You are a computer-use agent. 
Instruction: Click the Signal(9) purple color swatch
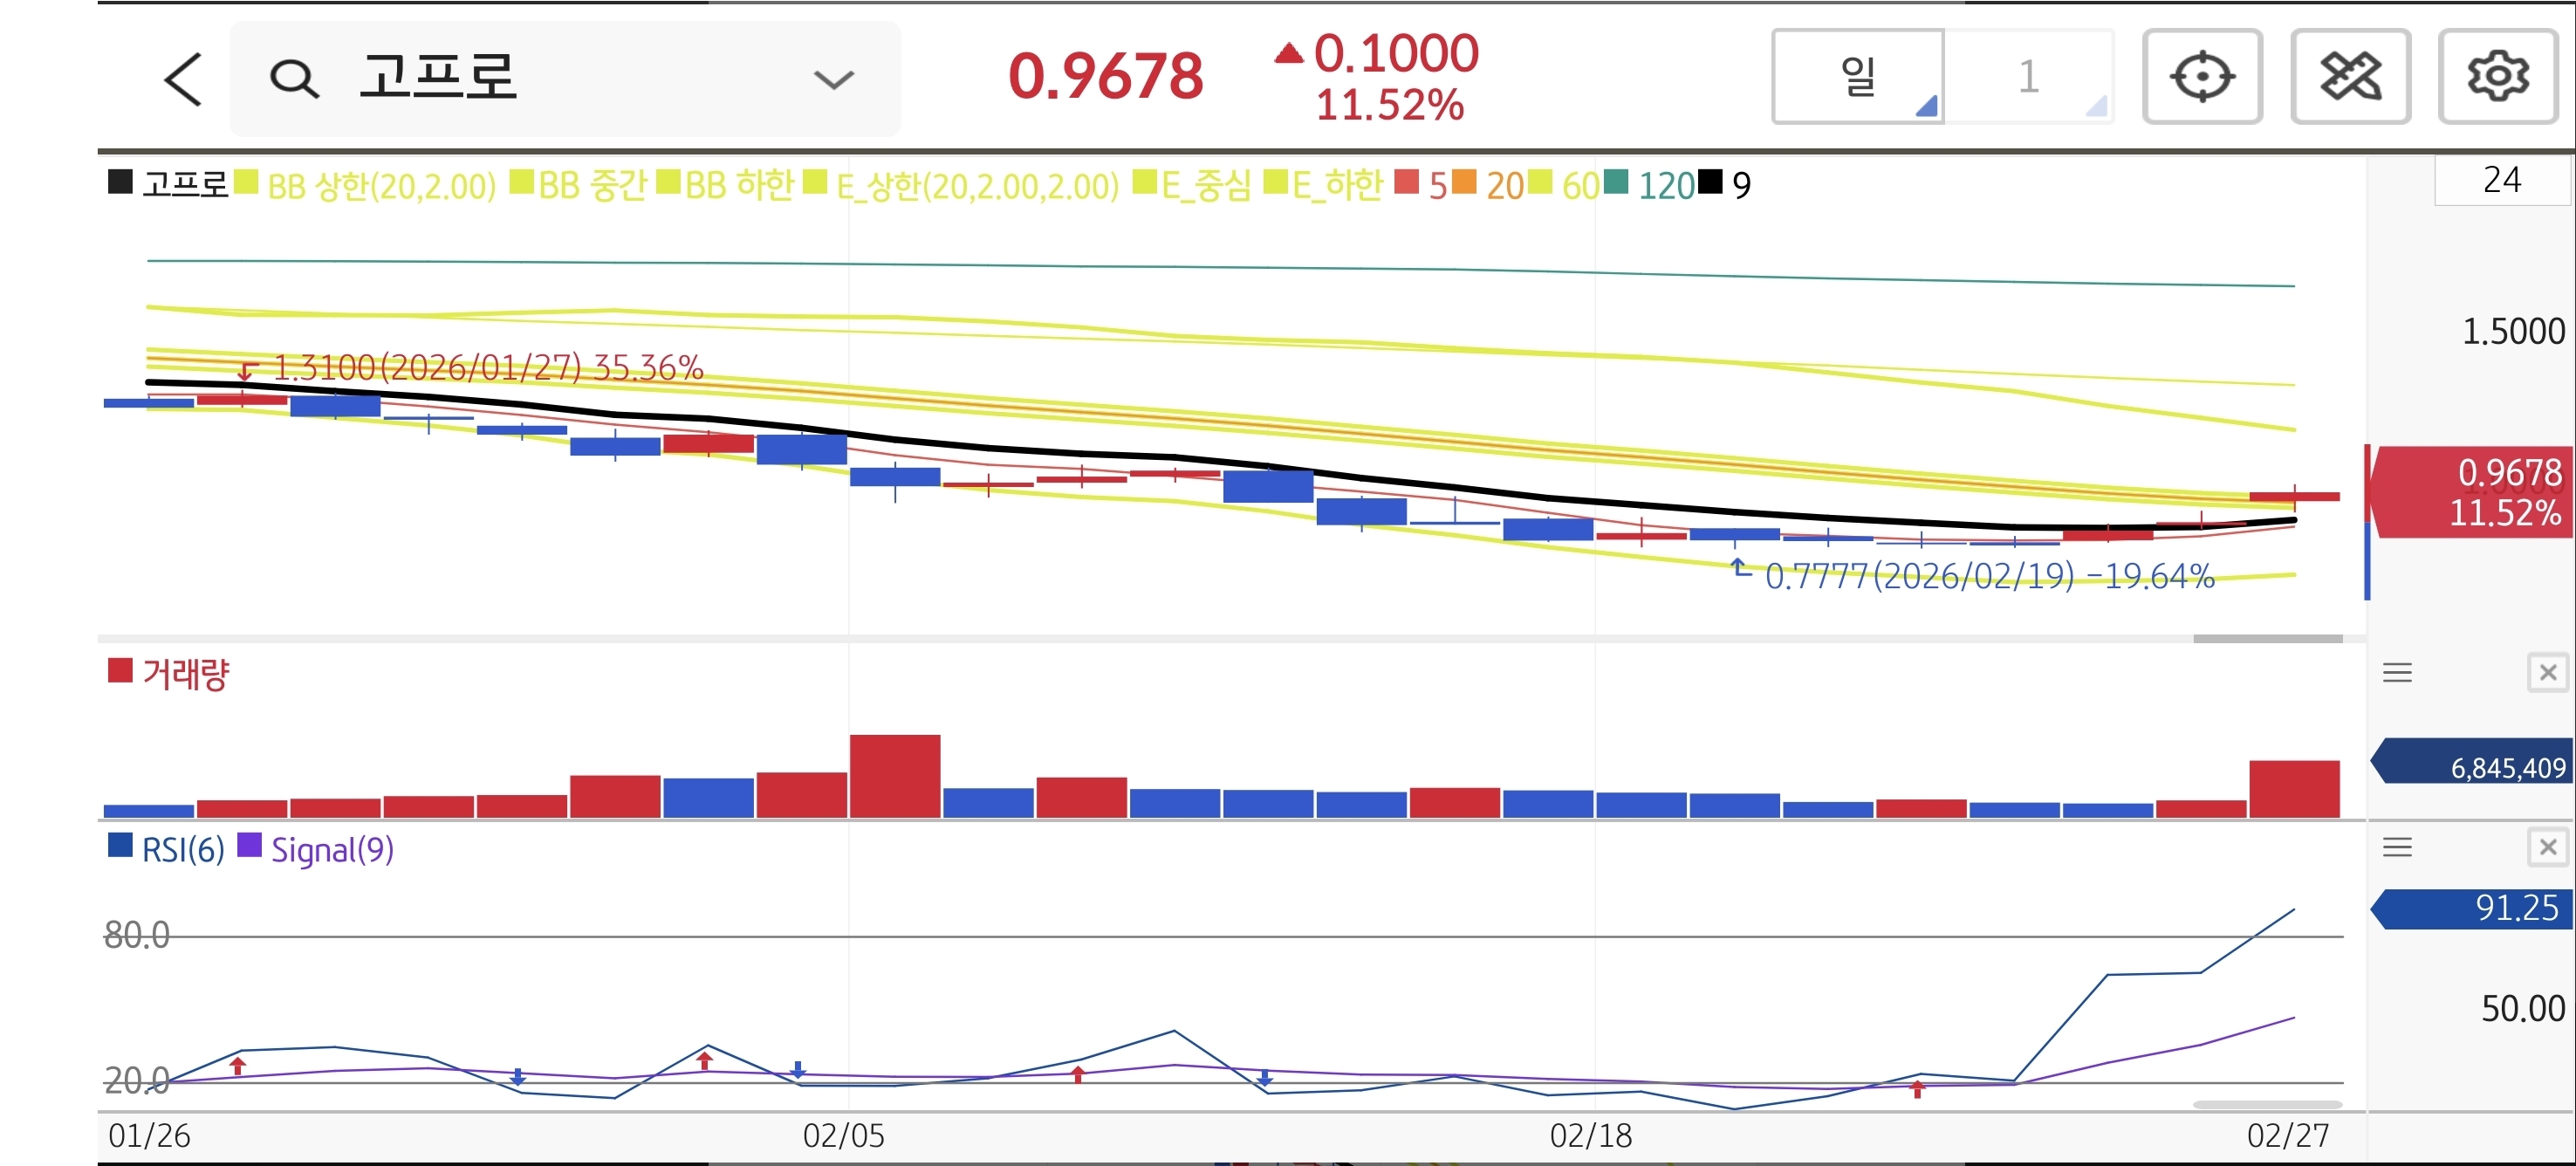tap(249, 847)
